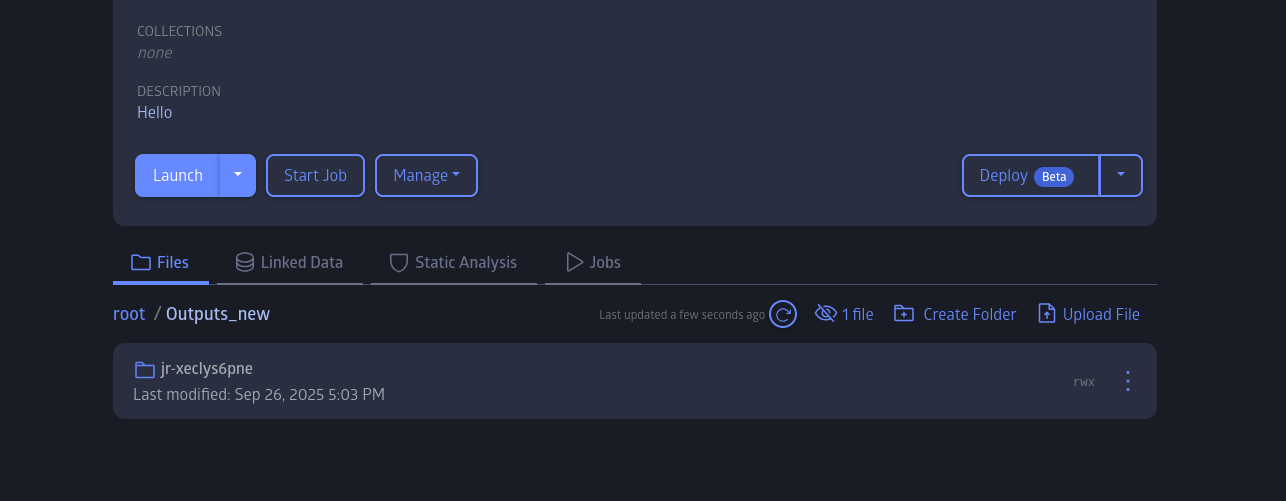Open the three-dot menu for jr-xeclys6pne
The image size is (1286, 501).
tap(1128, 381)
